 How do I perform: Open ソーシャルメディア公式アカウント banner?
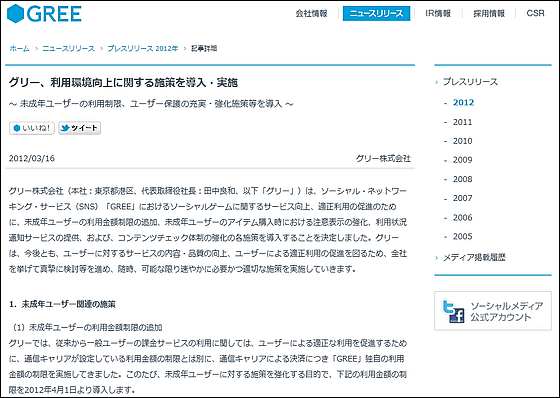tap(493, 311)
